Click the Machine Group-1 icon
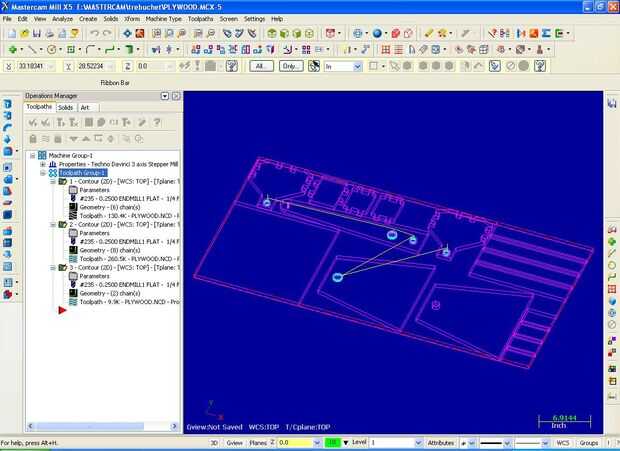Screen dimensions: 620x451 coord(42,155)
